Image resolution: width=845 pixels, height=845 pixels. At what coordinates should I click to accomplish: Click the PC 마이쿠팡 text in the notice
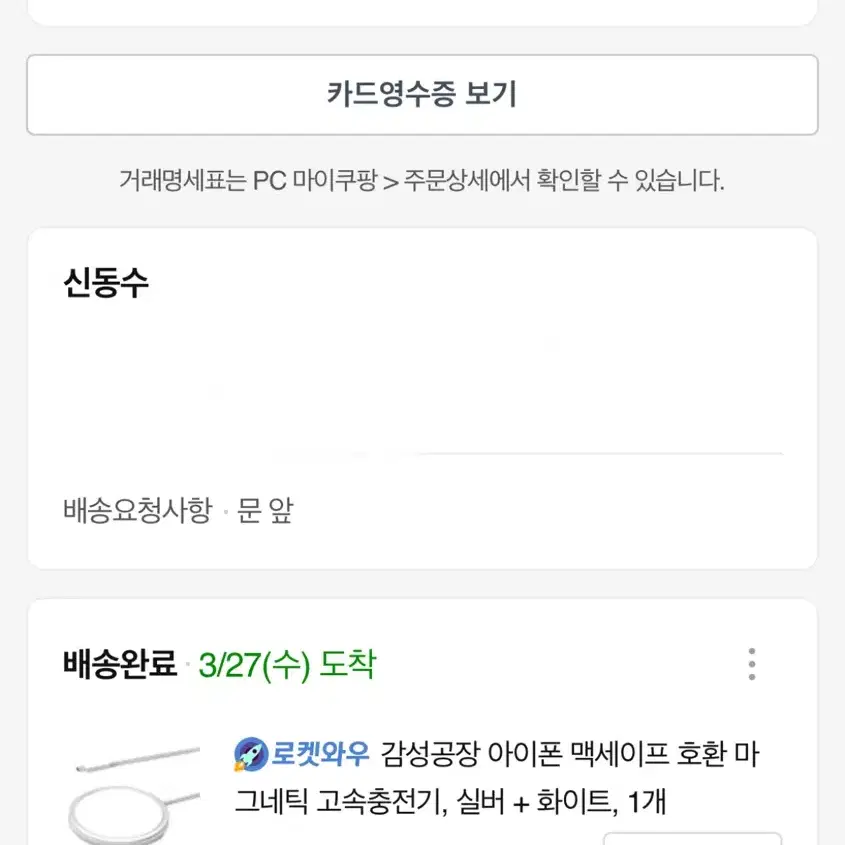coord(315,180)
